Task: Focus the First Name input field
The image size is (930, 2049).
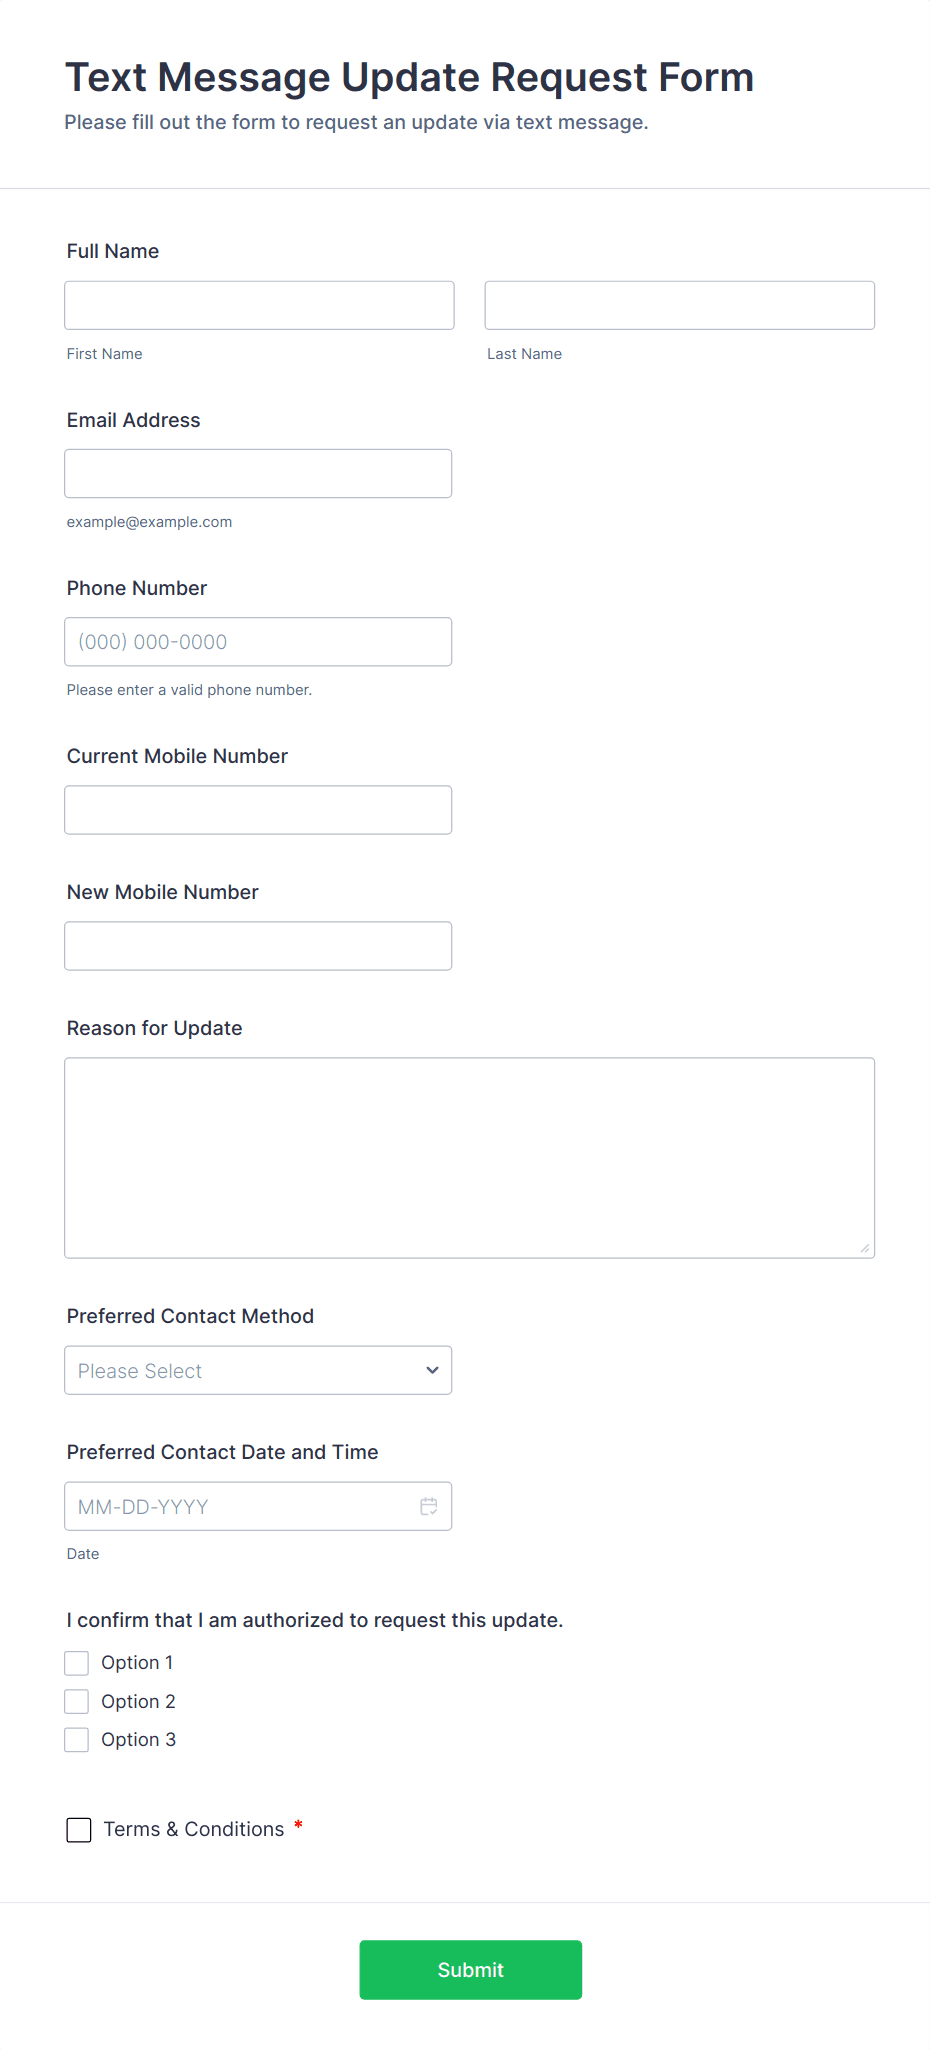Action: (259, 305)
